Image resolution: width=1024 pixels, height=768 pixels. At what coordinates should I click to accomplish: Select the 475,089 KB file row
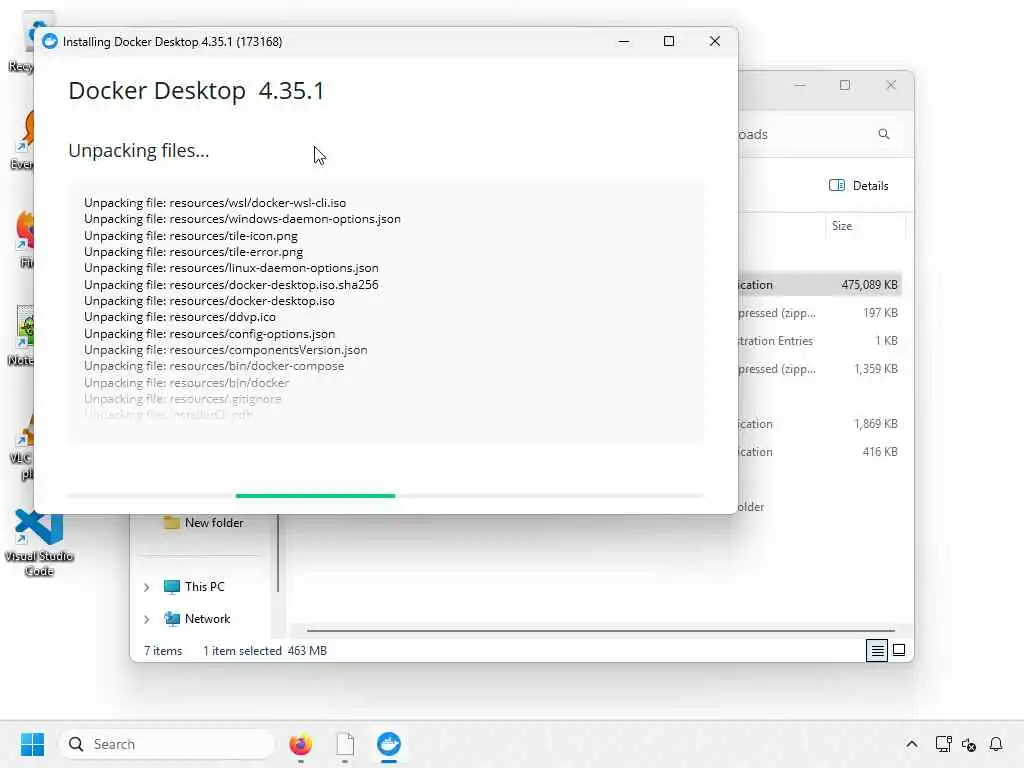click(x=820, y=285)
